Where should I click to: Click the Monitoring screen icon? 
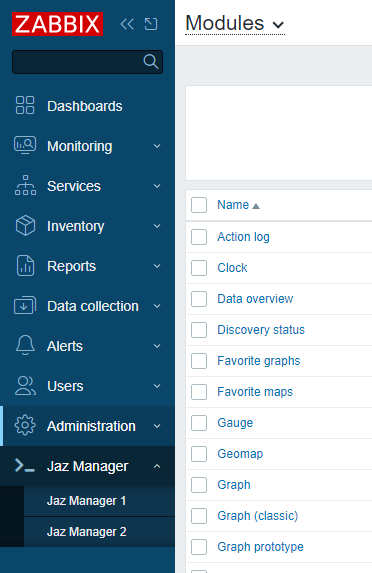(x=25, y=145)
